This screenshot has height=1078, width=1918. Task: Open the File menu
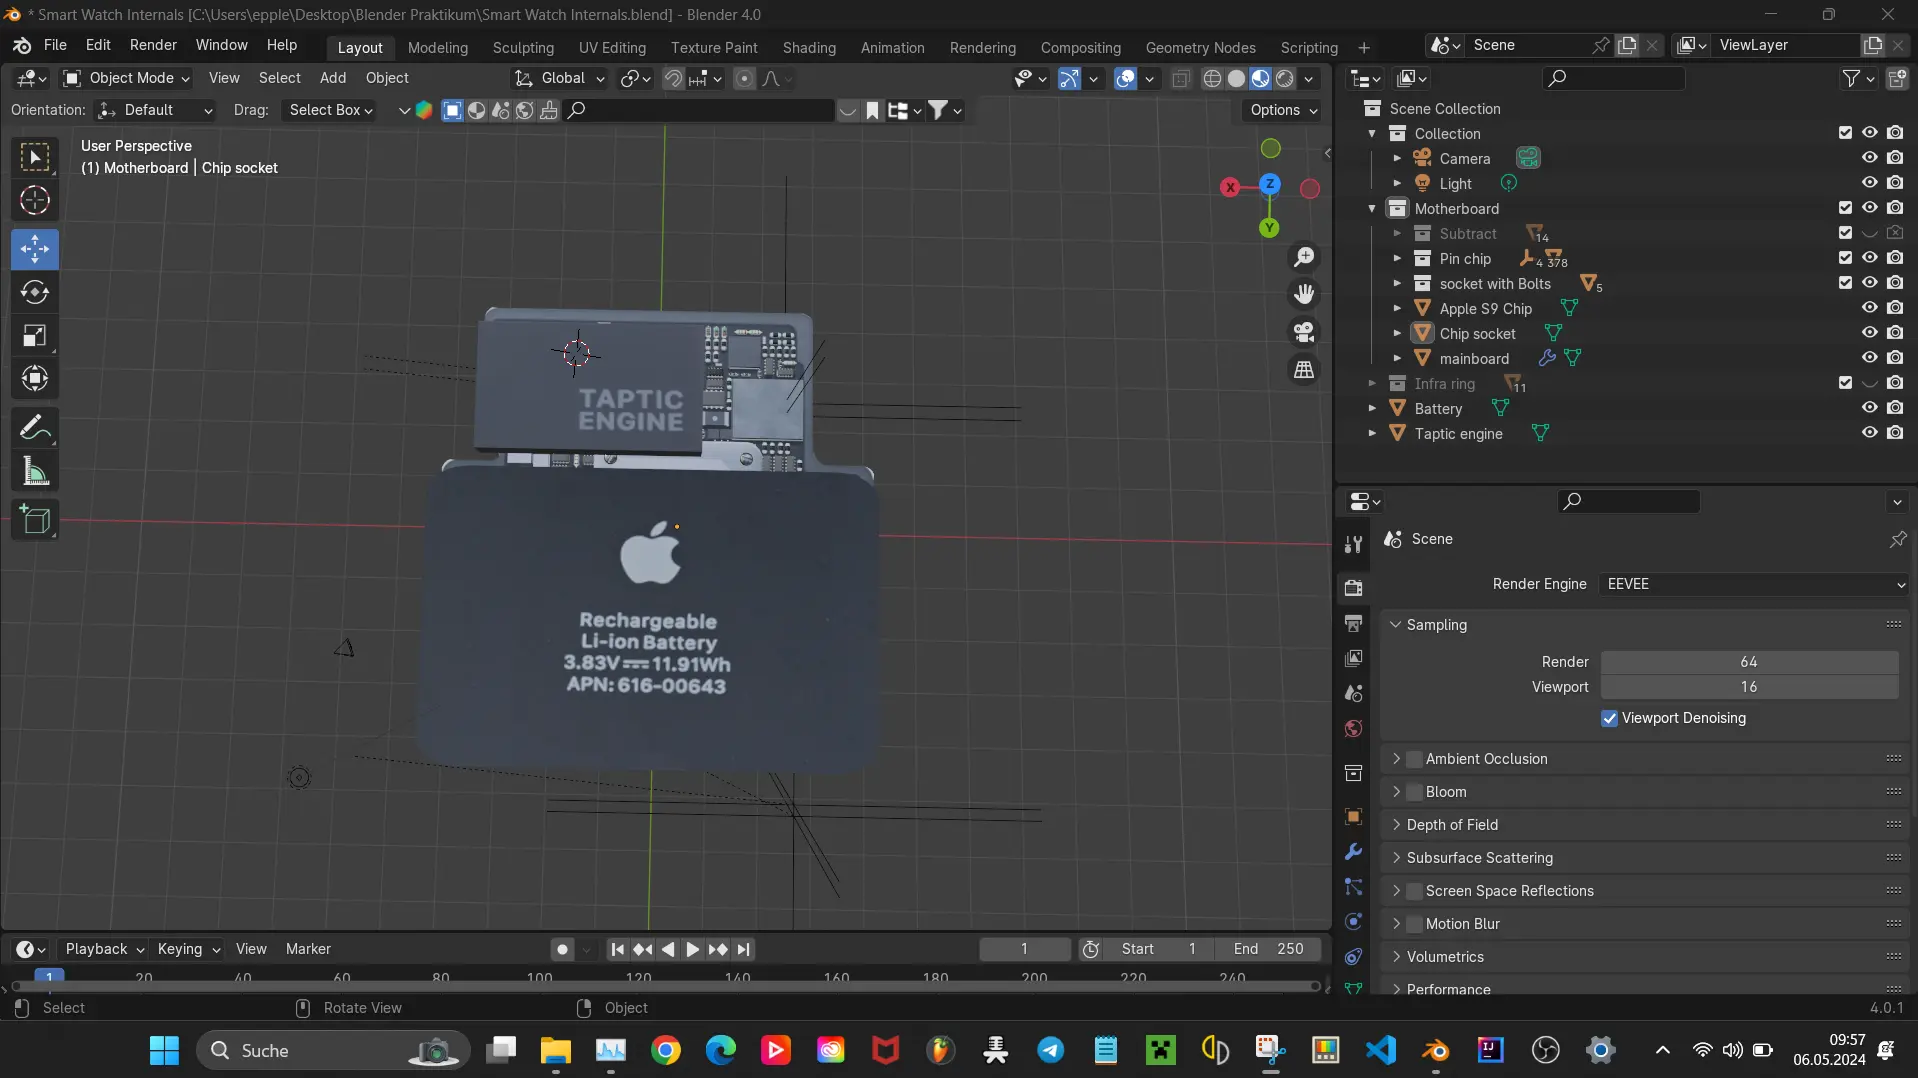point(55,45)
